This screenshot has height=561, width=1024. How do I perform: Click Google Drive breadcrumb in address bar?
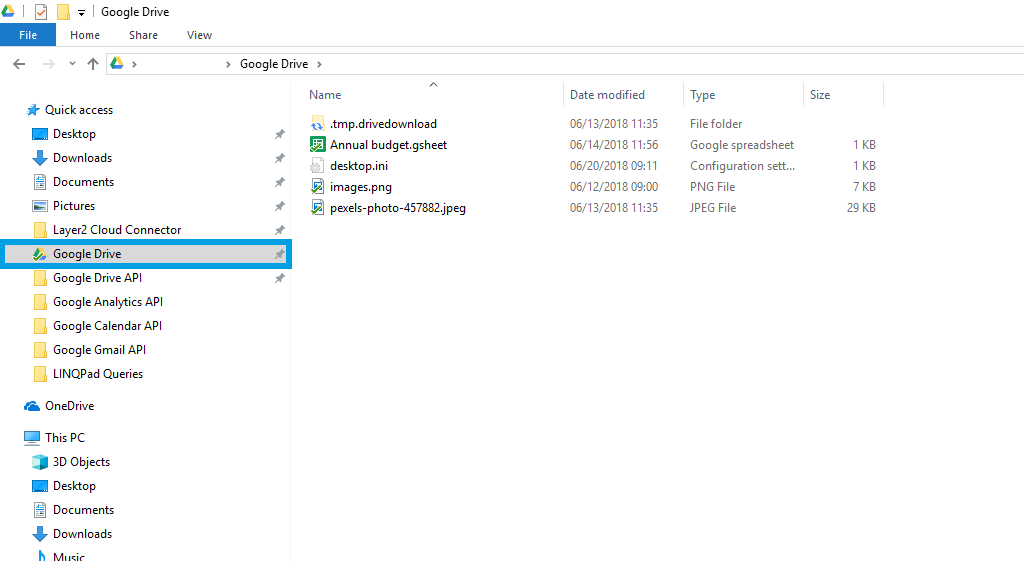(274, 64)
